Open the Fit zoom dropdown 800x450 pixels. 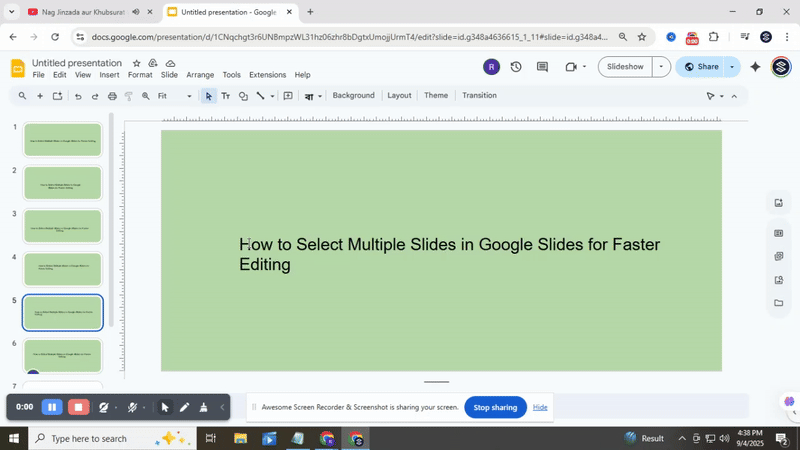coord(174,96)
